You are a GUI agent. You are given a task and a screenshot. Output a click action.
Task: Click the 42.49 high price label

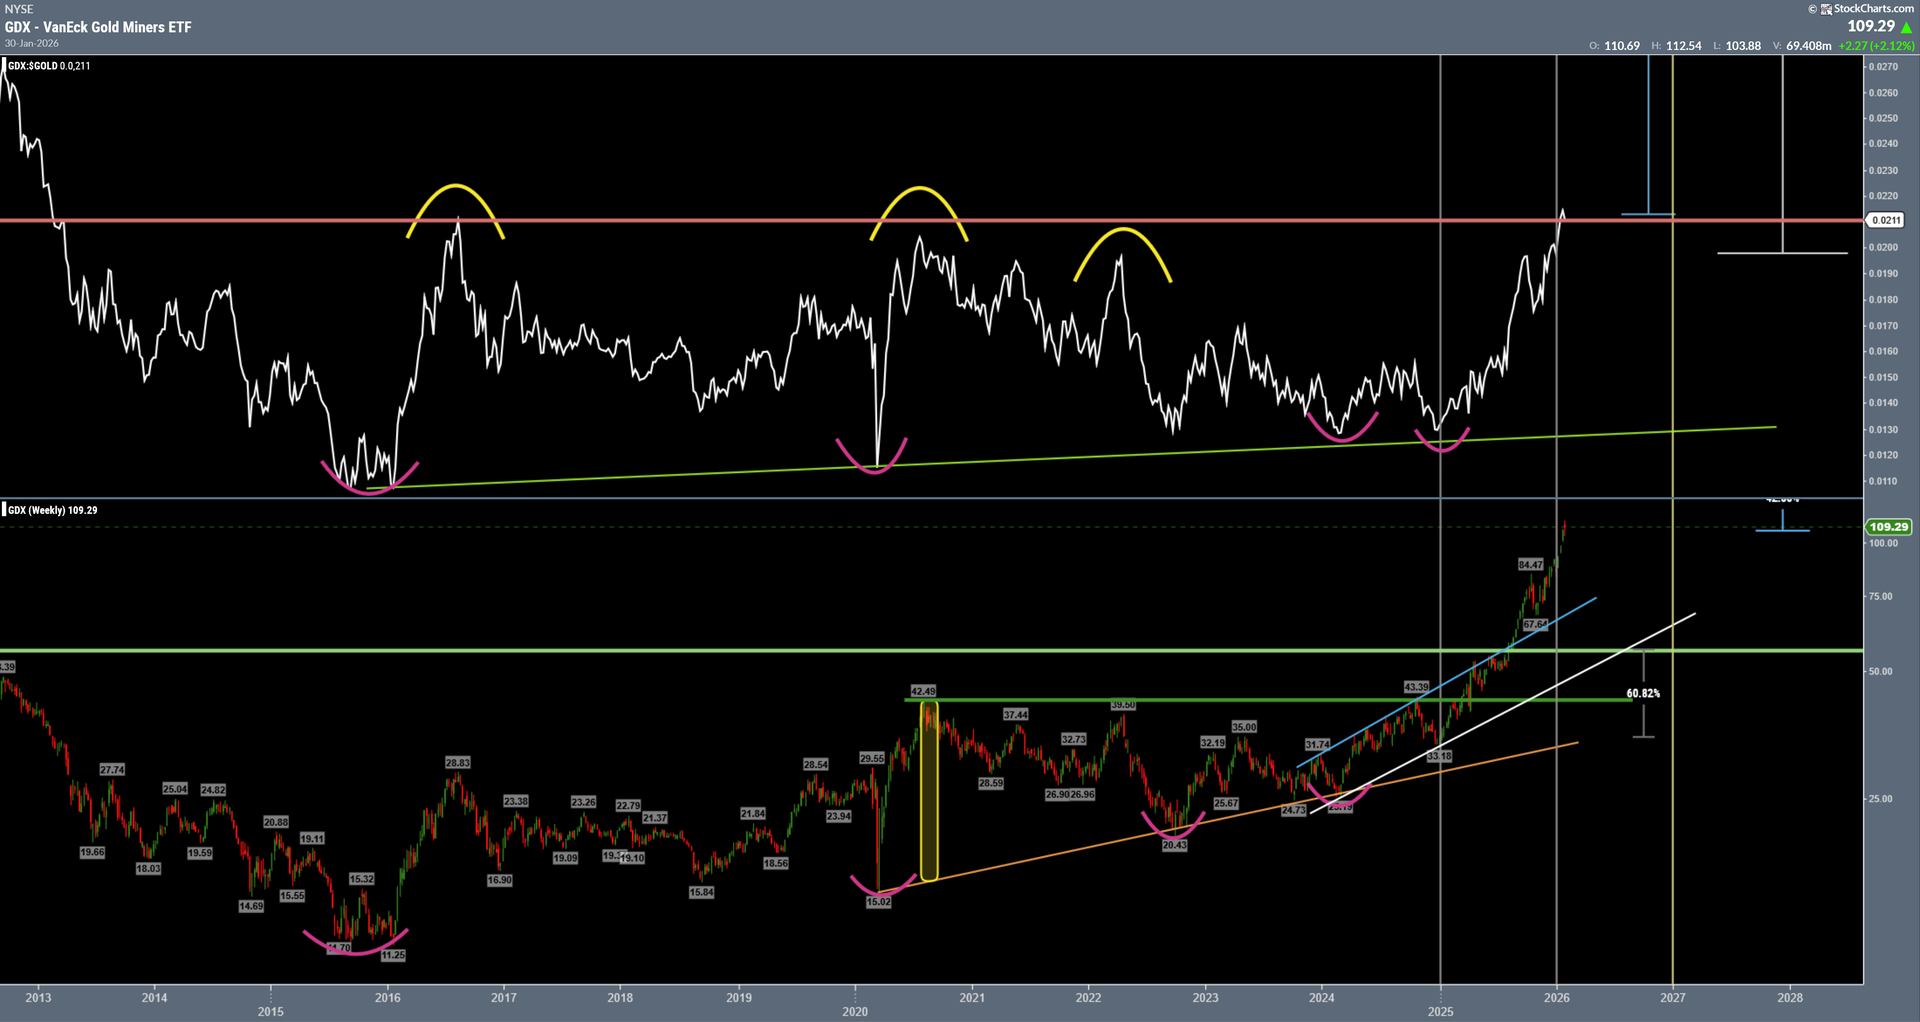[x=923, y=691]
